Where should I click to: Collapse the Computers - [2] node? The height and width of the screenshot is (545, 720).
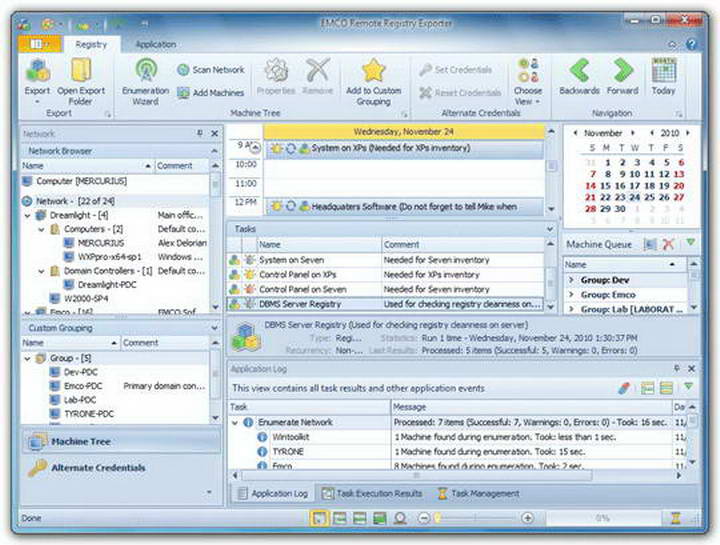pos(41,229)
